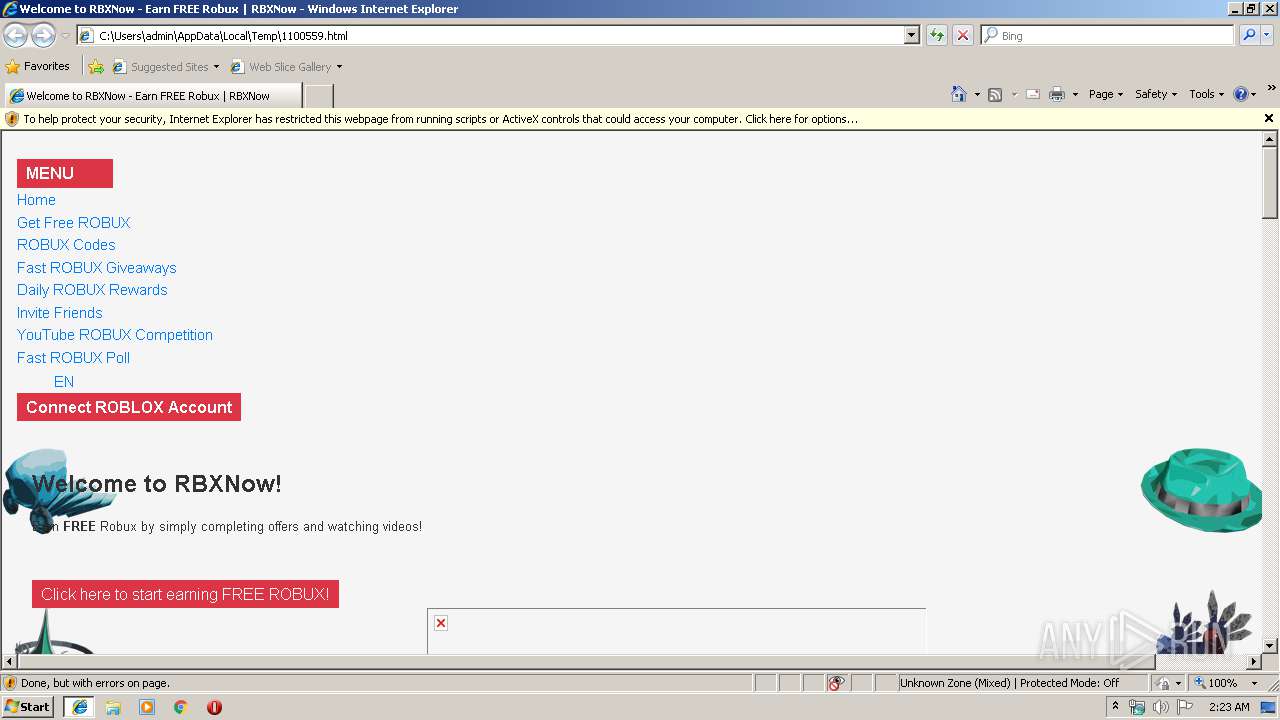Click the horizontal scrollbar left arrow
The height and width of the screenshot is (720, 1280).
9,662
